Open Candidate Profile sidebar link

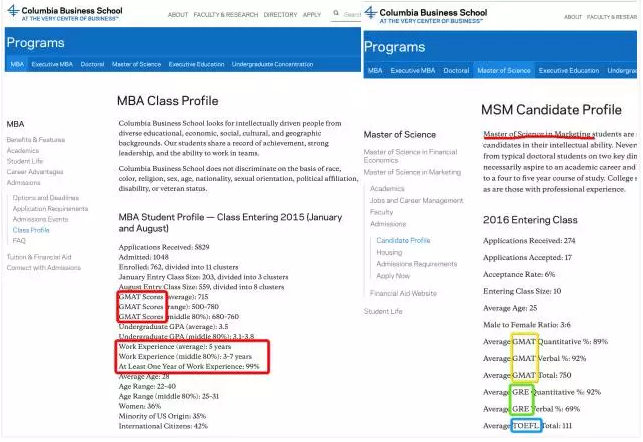[x=403, y=240]
